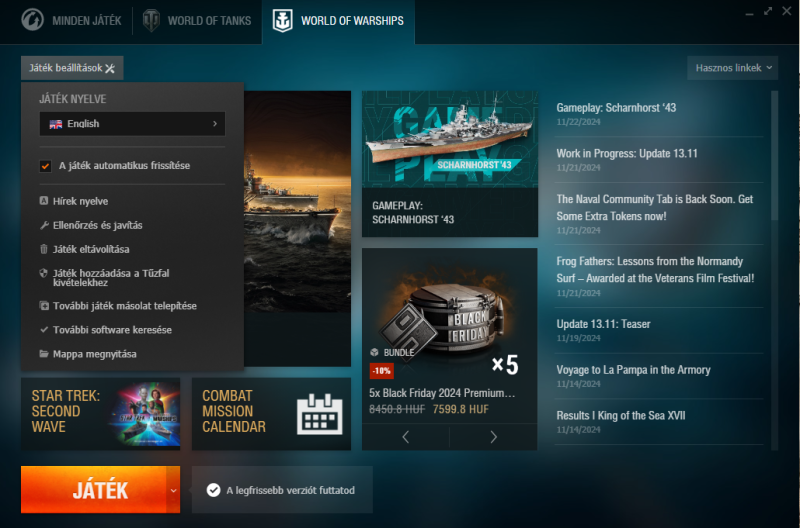Click the World of Warships anchor icon
800x528 pixels.
(x=282, y=21)
